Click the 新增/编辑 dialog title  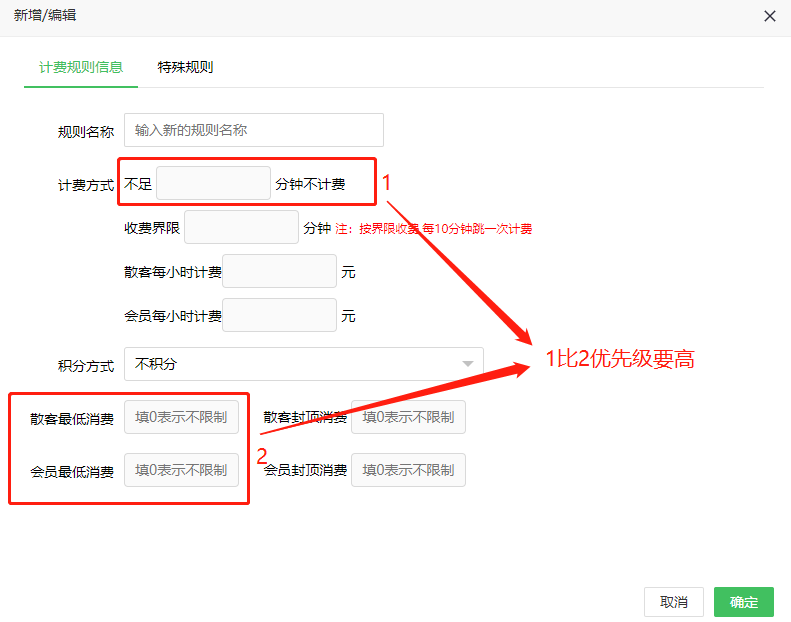45,16
